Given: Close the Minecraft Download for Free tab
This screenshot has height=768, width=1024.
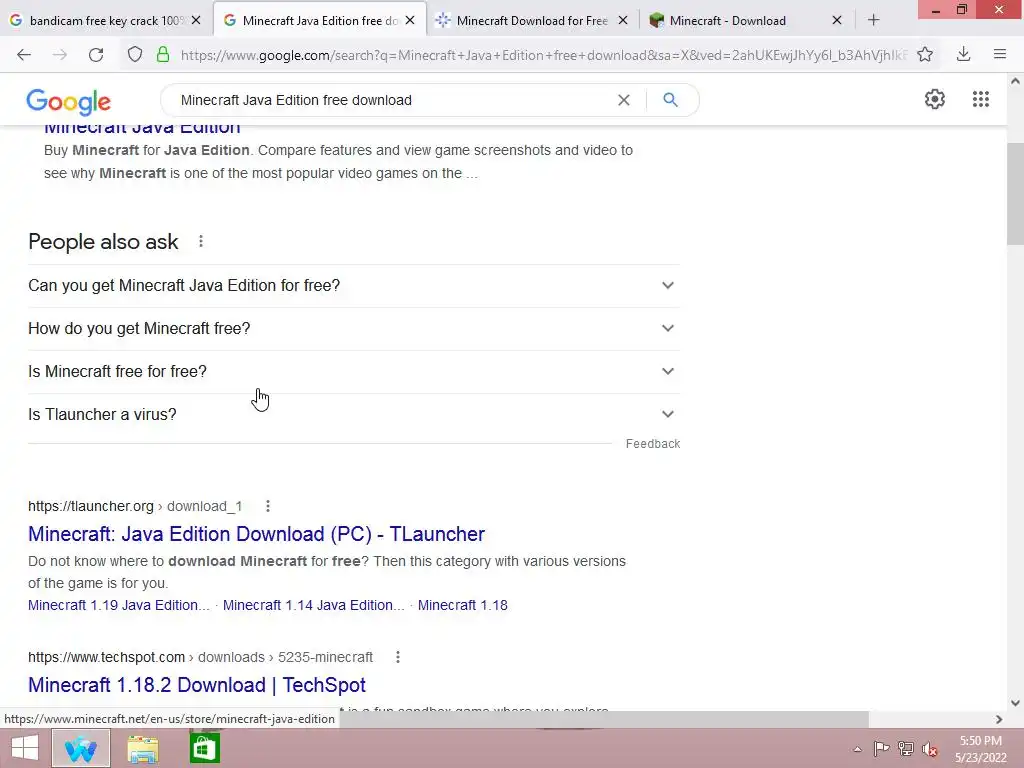Looking at the screenshot, I should coord(623,20).
